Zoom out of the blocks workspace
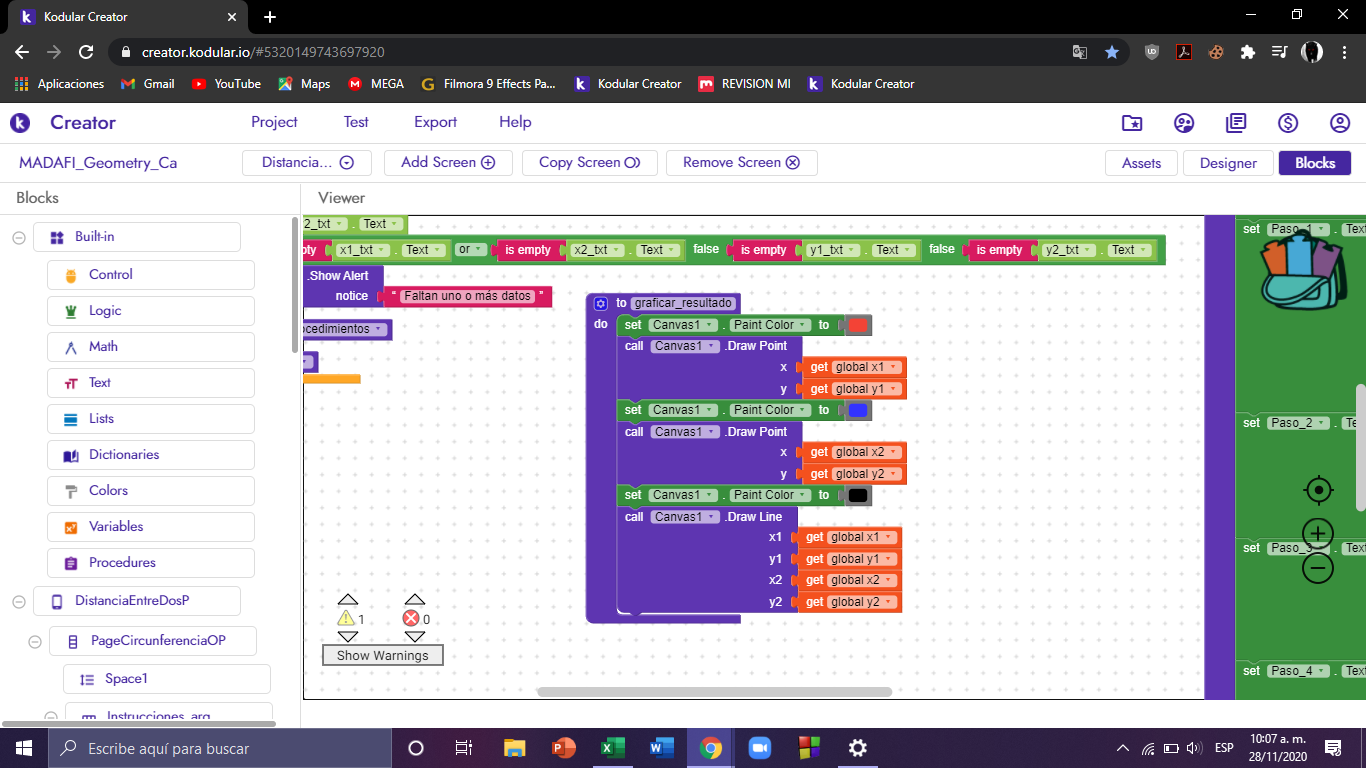1366x768 pixels. [x=1318, y=568]
